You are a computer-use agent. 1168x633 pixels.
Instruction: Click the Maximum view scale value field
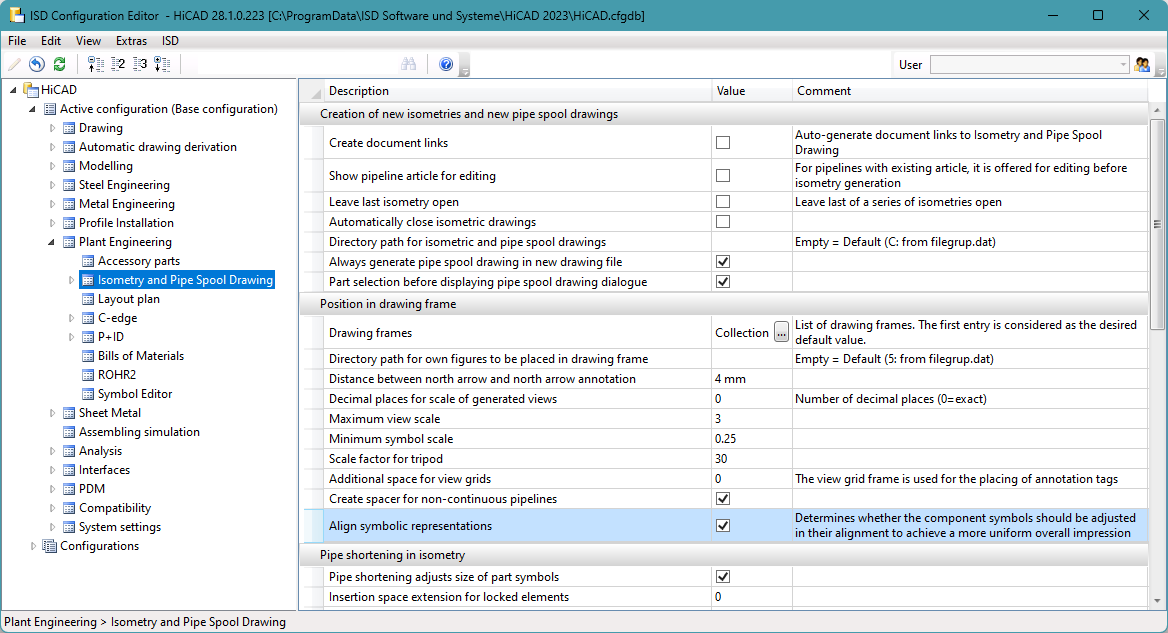click(x=751, y=419)
